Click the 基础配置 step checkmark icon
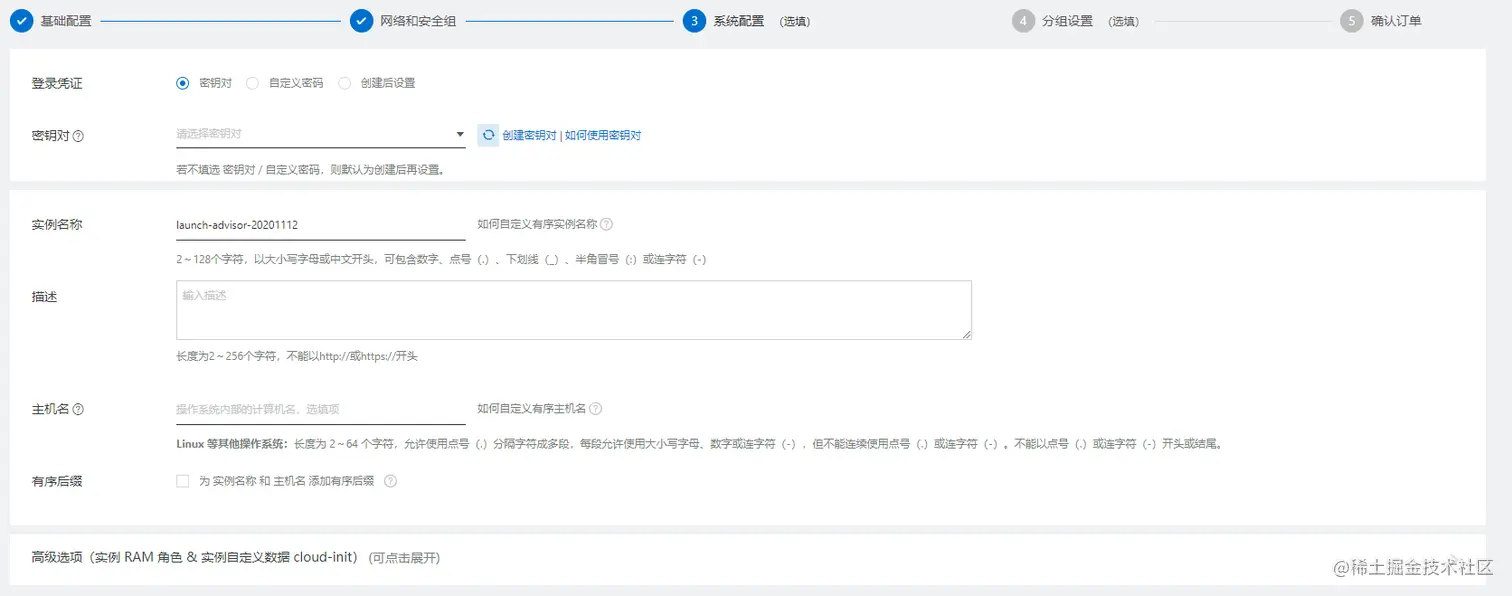 pos(22,21)
